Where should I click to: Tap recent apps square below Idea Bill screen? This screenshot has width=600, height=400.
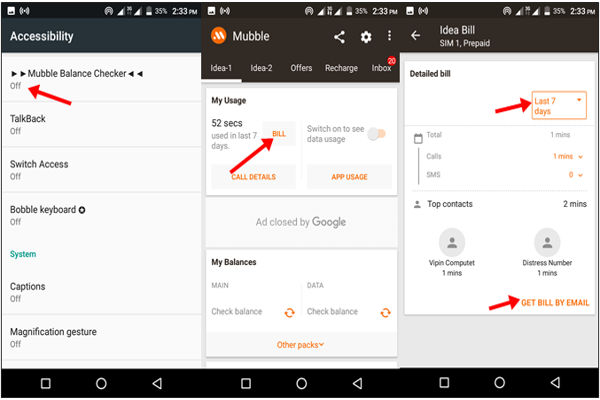(x=444, y=382)
